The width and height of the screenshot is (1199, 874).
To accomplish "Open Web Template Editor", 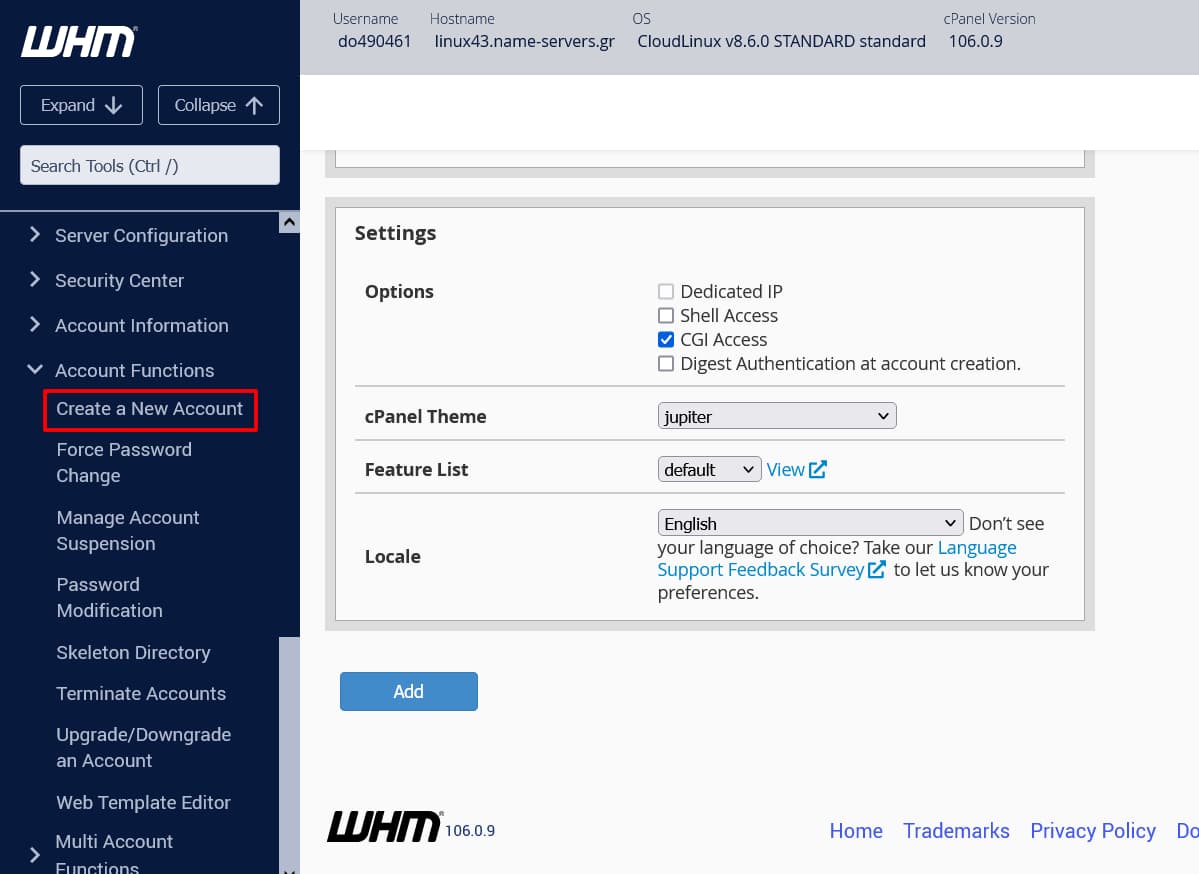I will (143, 802).
